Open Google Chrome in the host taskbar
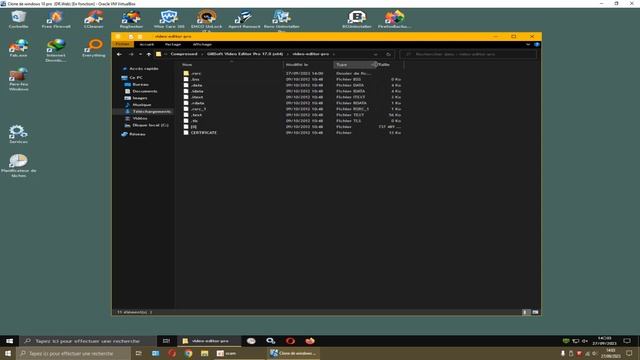Screen dimensions: 640x360 (x=188, y=353)
